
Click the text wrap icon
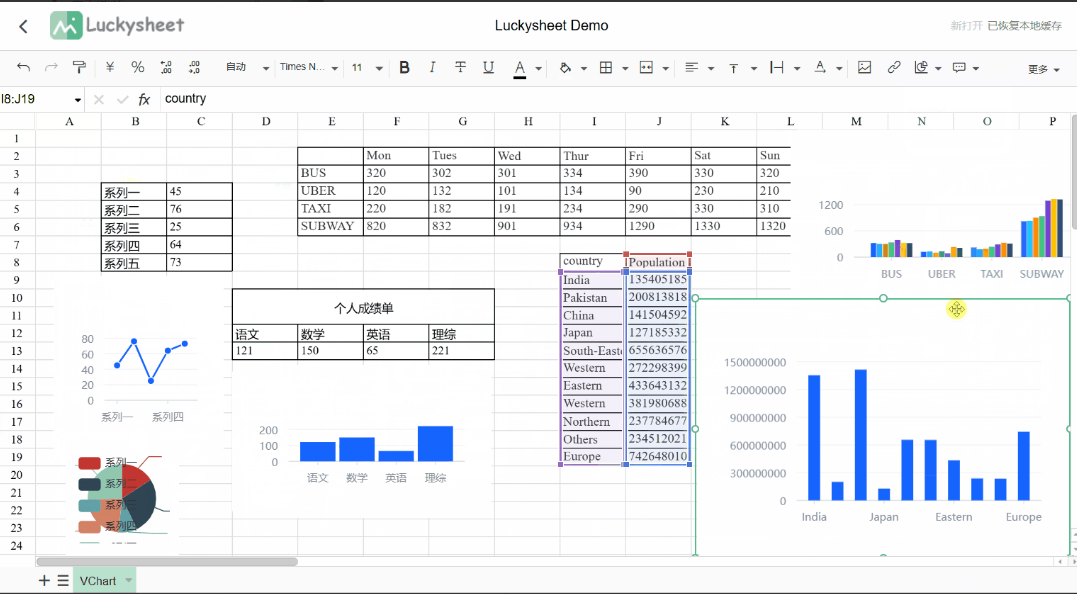click(777, 67)
